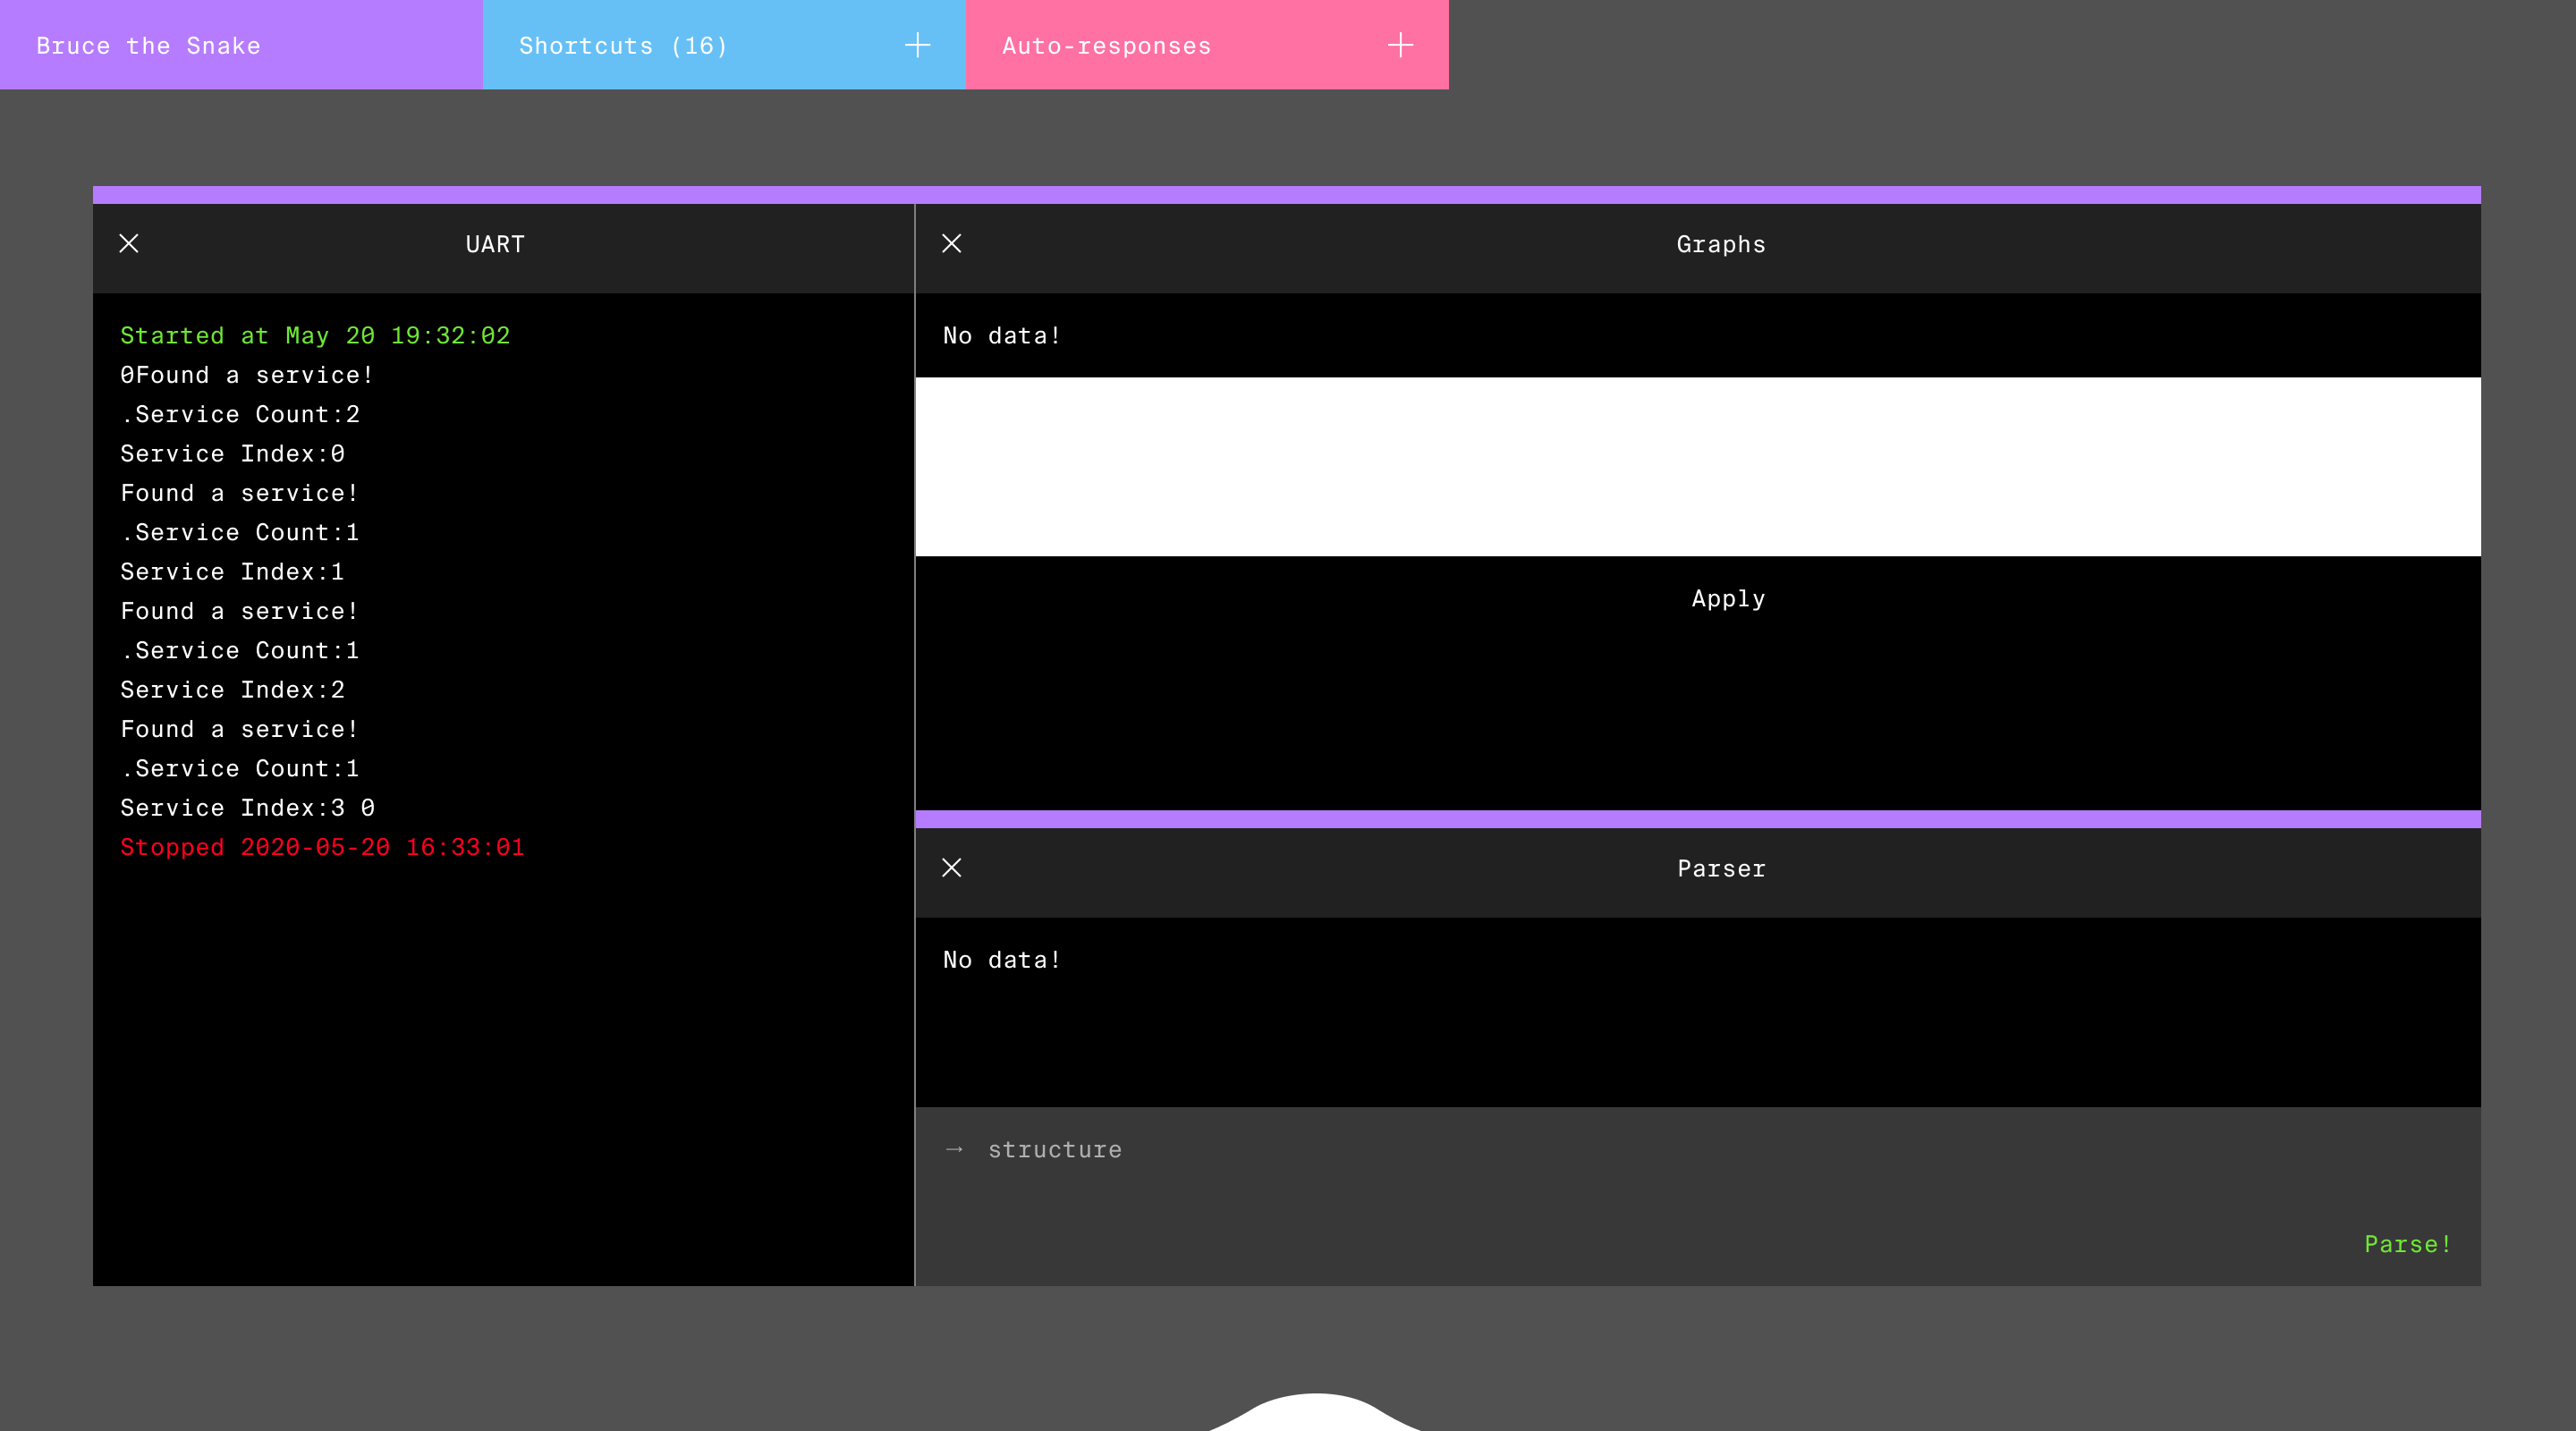Click the plus icon on Shortcuts tab
2576x1431 pixels.
917,45
